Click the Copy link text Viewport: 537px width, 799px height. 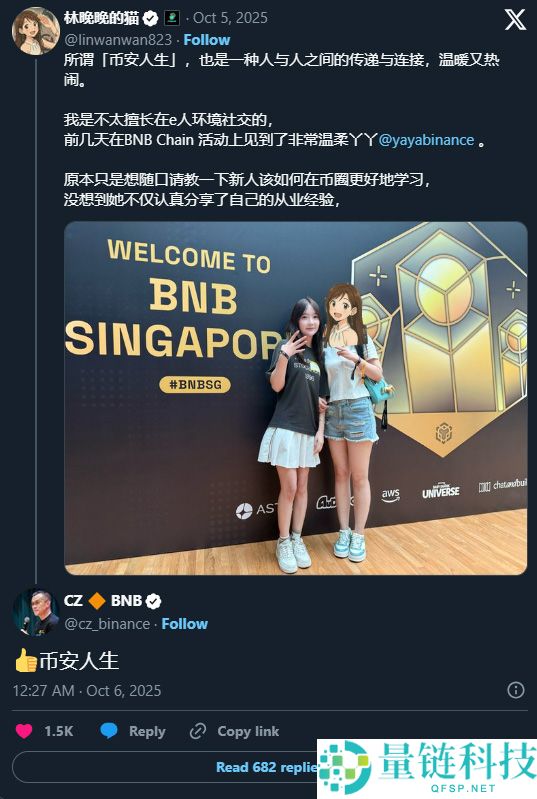pos(248,731)
